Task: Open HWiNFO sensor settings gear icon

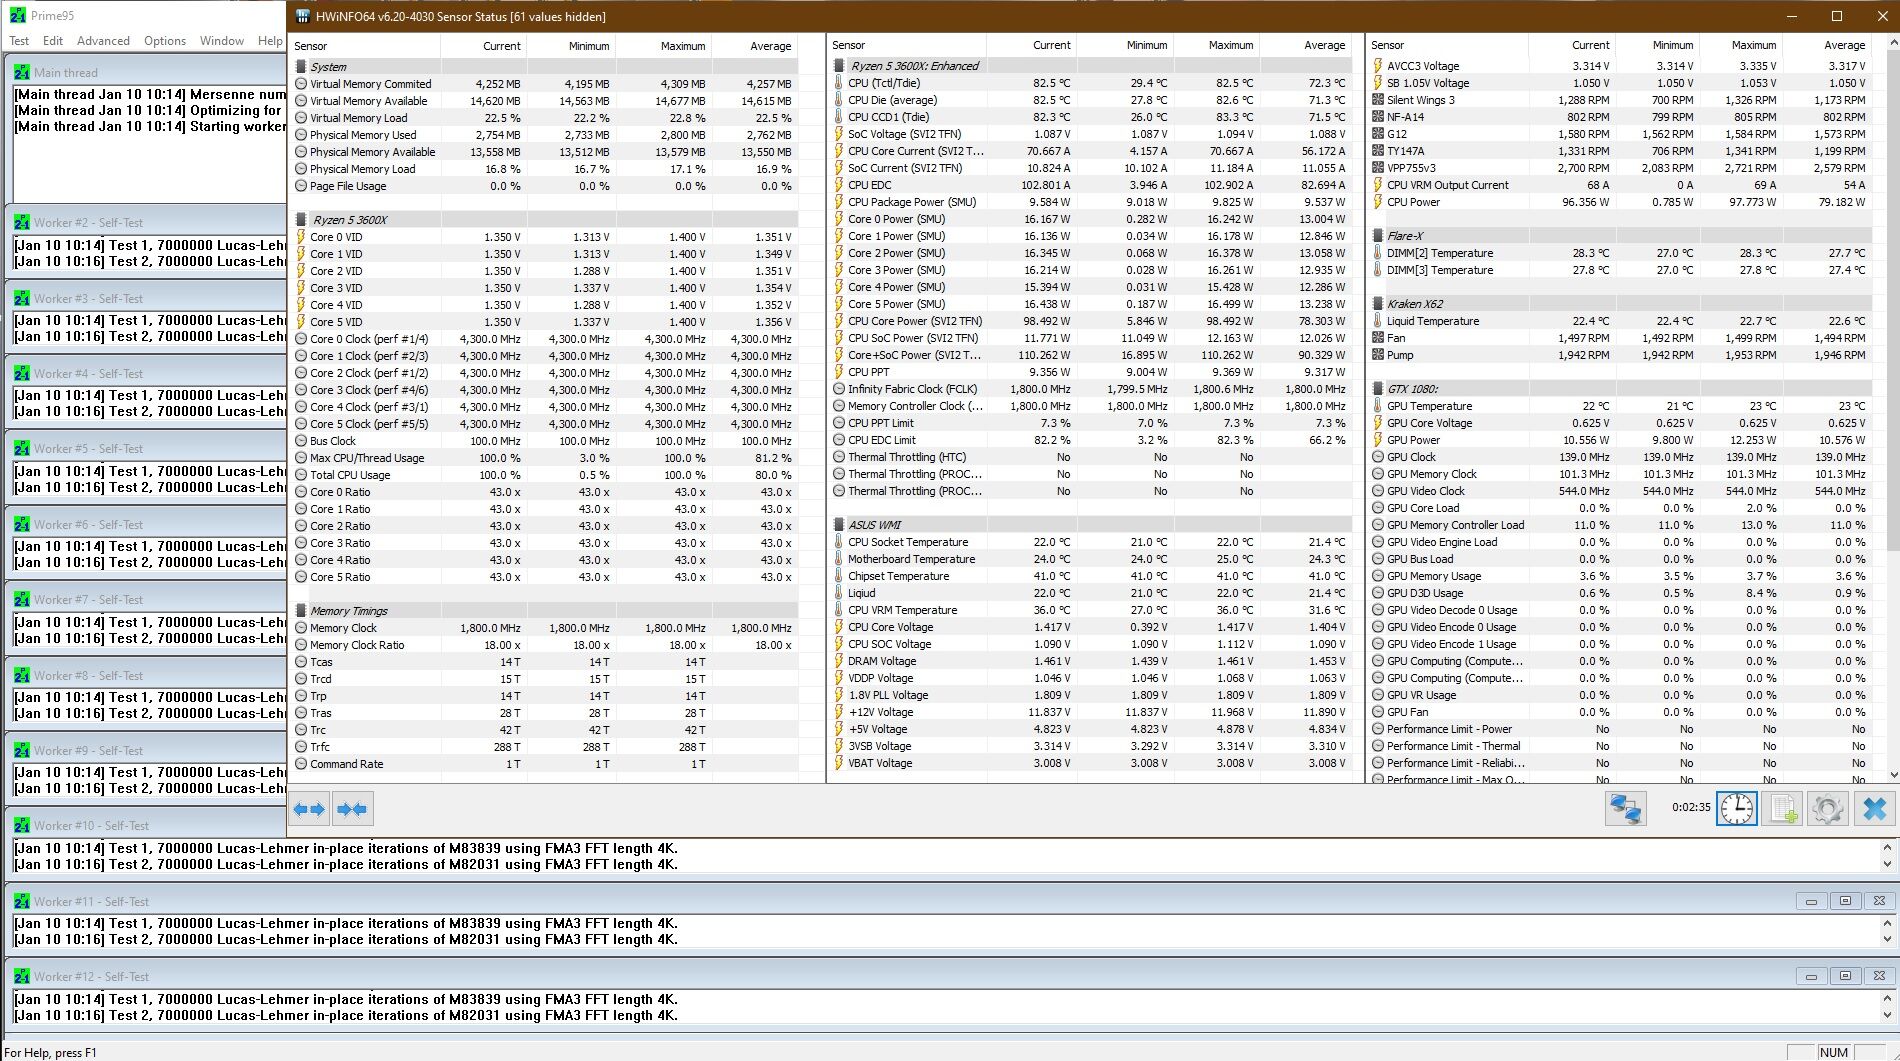Action: coord(1828,808)
